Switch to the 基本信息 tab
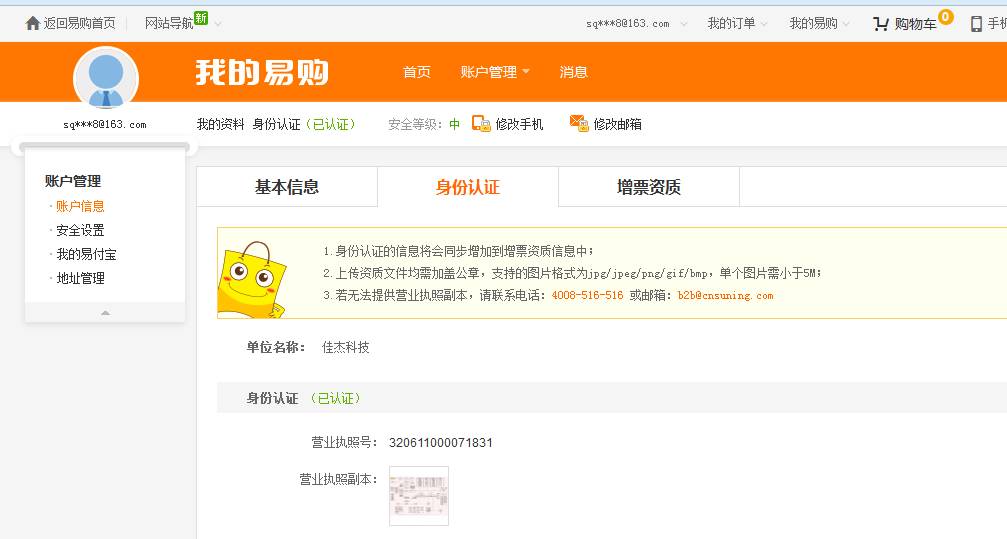 [x=287, y=187]
